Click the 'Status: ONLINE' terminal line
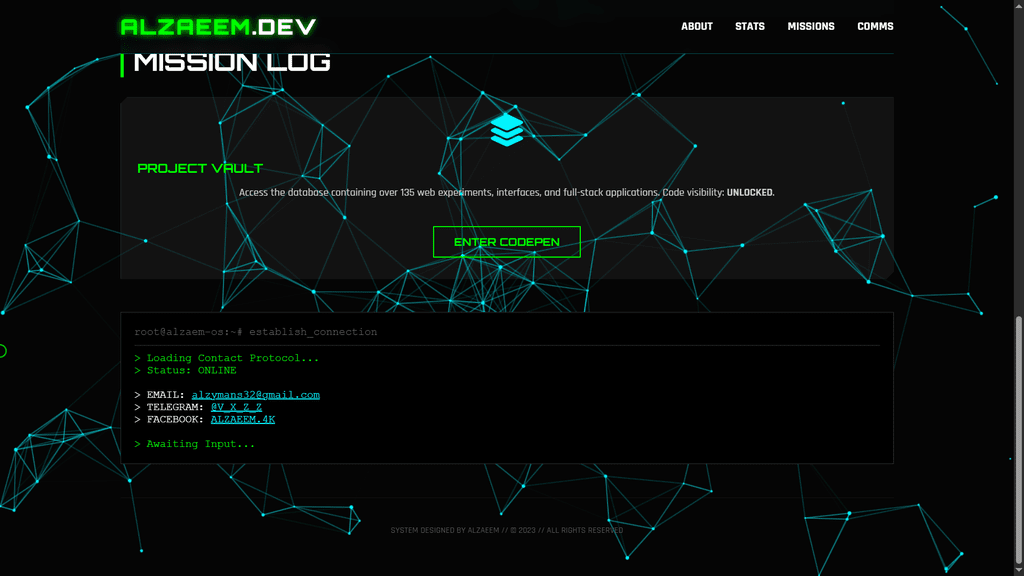 pyautogui.click(x=186, y=371)
